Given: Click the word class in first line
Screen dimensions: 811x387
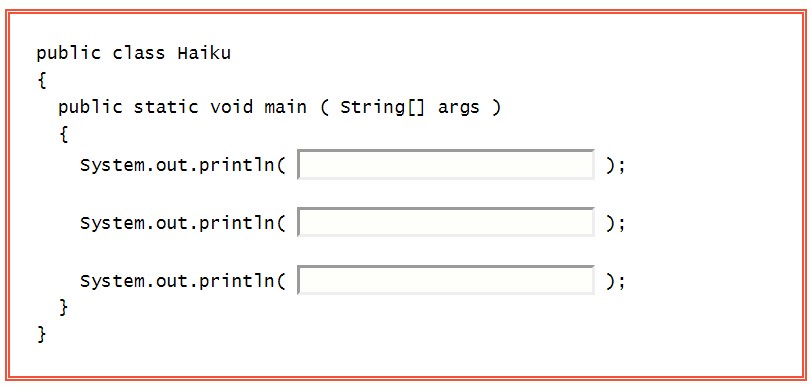Looking at the screenshot, I should (x=139, y=53).
